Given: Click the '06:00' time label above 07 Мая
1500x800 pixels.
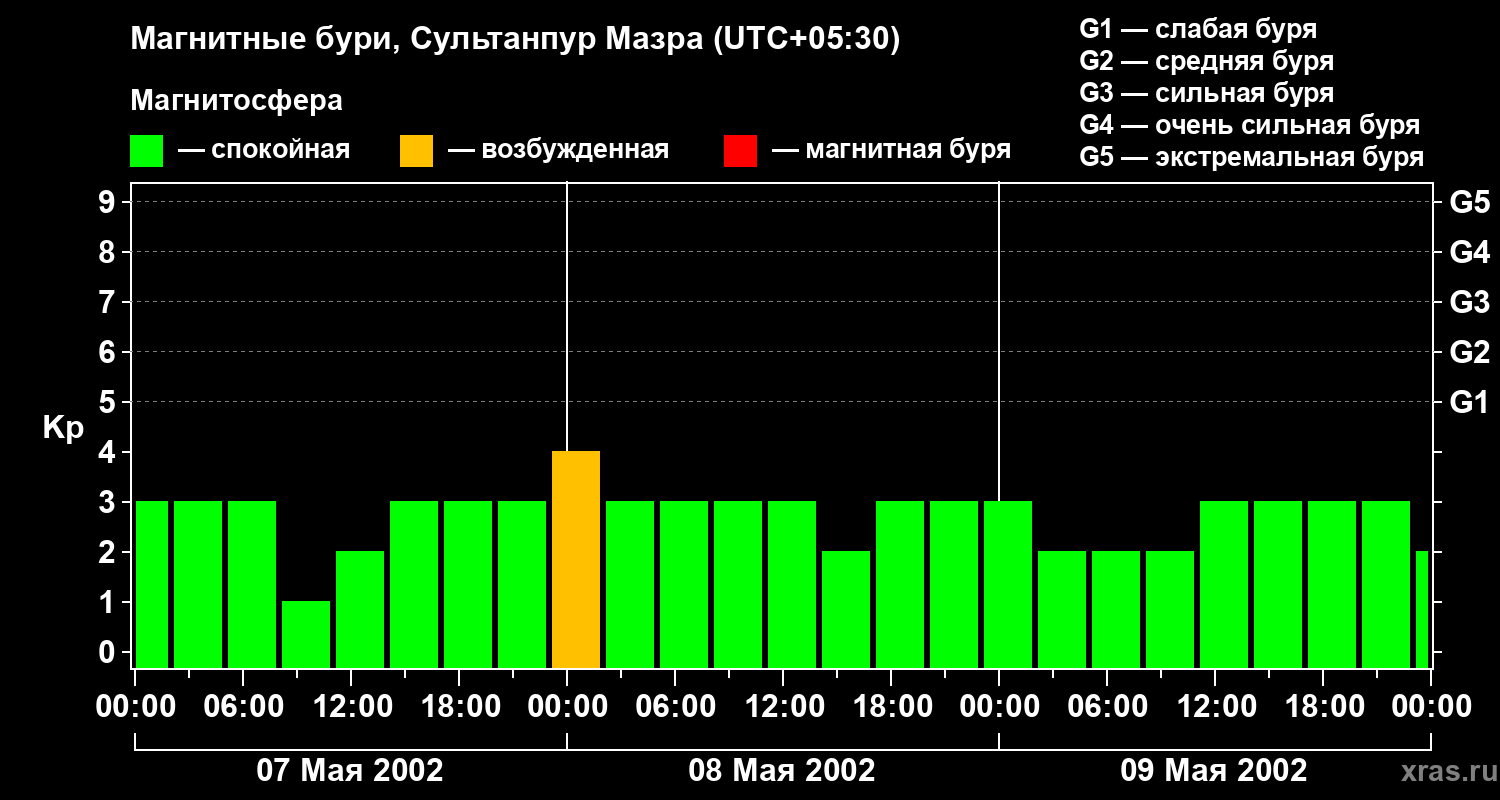Looking at the screenshot, I should pos(243,706).
